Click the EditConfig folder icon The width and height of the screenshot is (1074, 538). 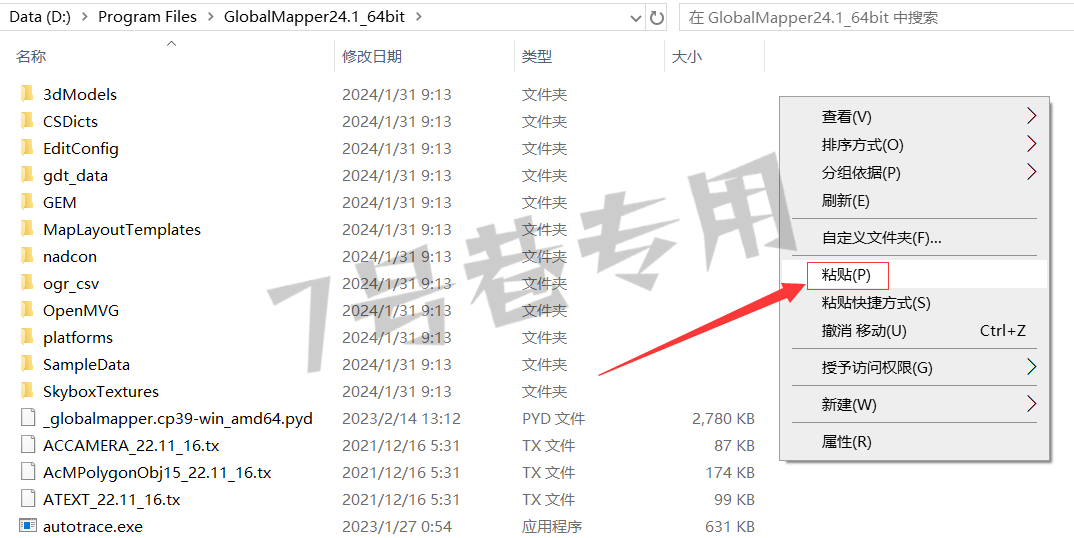click(27, 148)
